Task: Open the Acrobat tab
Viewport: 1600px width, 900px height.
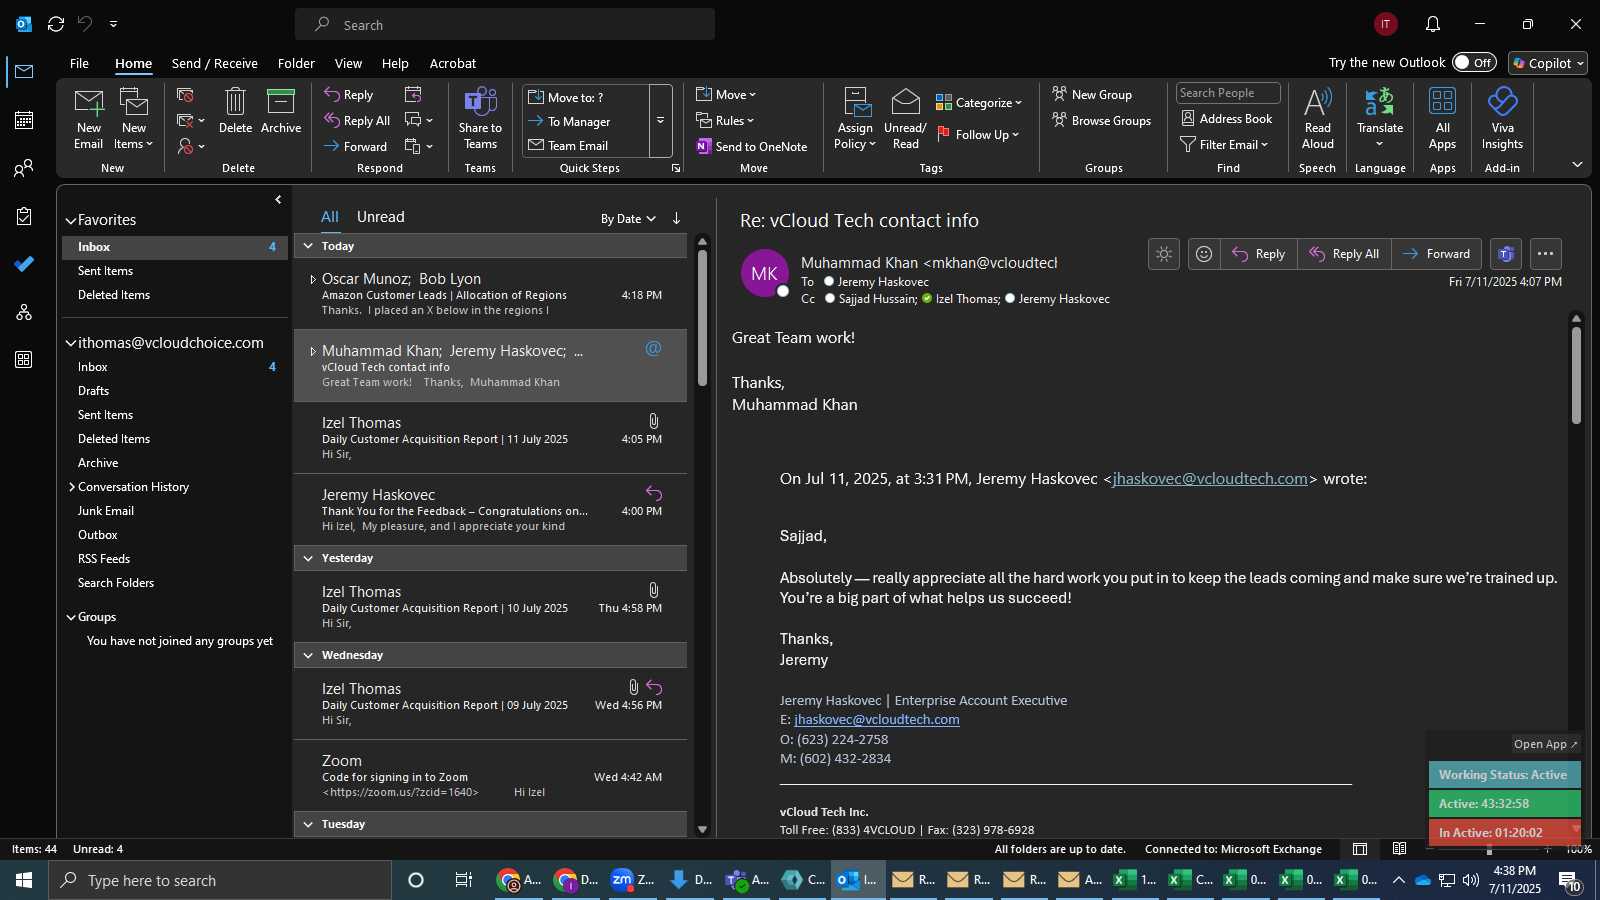Action: coord(452,63)
